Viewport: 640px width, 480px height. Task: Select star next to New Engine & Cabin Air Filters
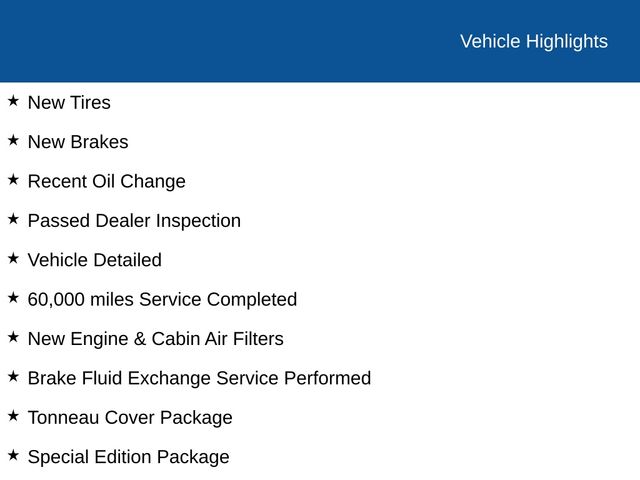13,337
